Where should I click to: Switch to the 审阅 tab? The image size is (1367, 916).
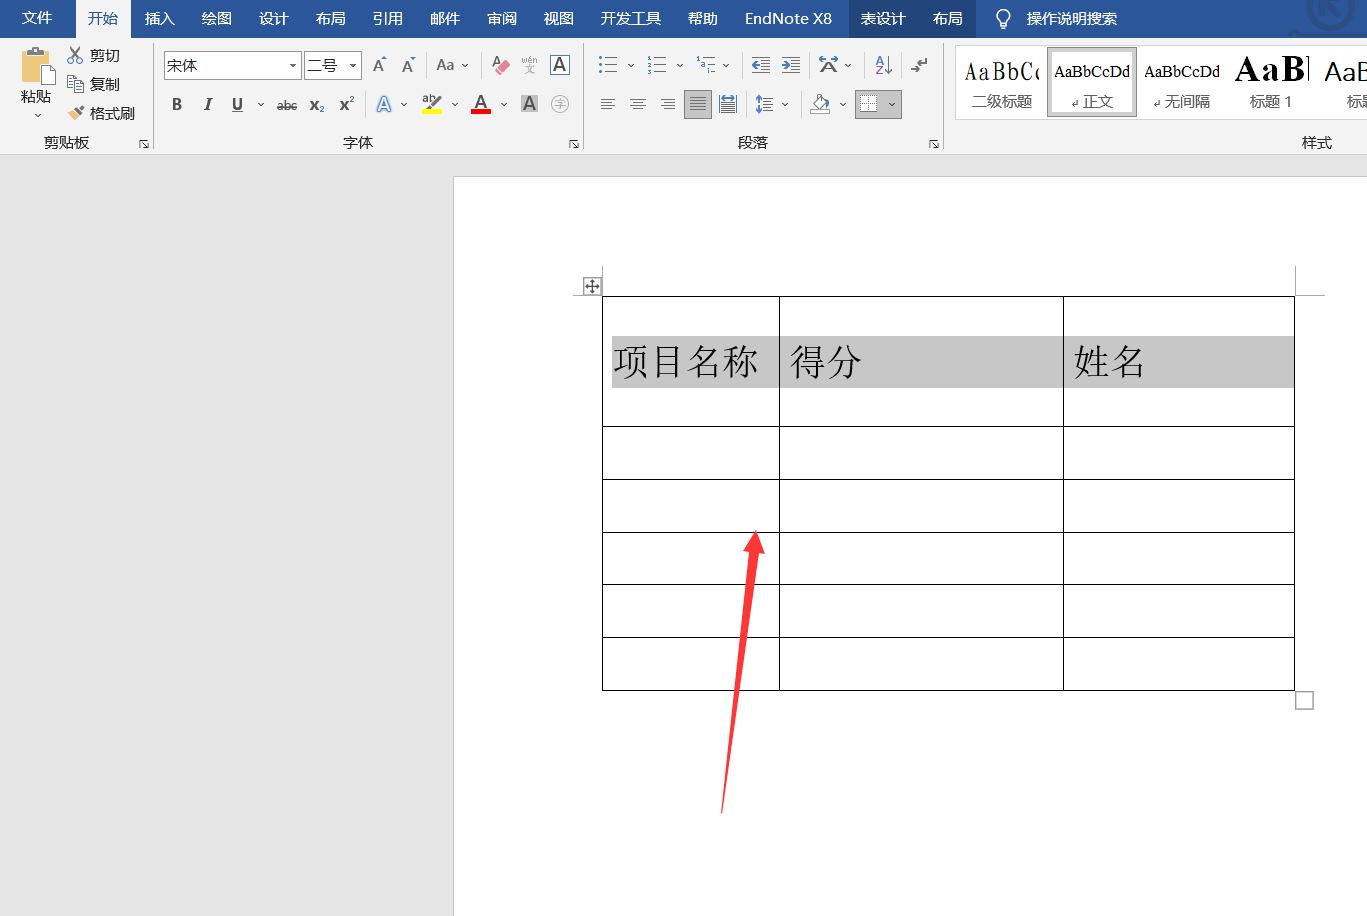(x=502, y=18)
